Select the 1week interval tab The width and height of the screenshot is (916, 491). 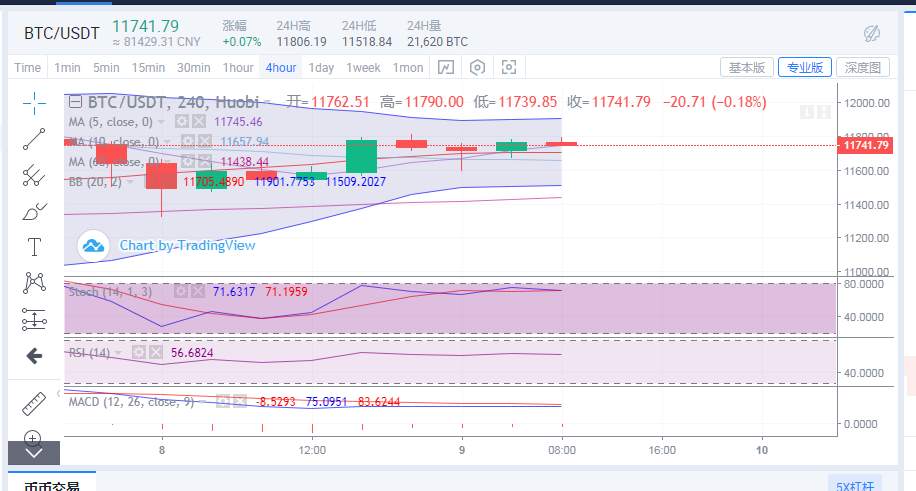pyautogui.click(x=363, y=68)
